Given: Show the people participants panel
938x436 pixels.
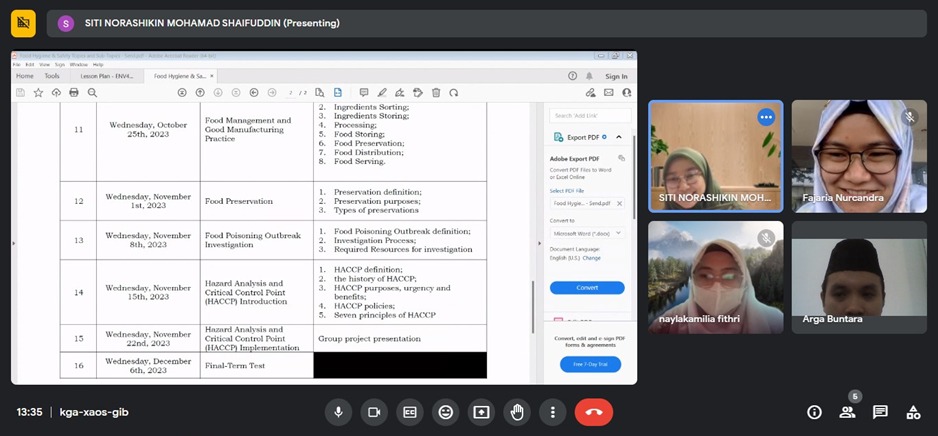Looking at the screenshot, I should point(847,412).
